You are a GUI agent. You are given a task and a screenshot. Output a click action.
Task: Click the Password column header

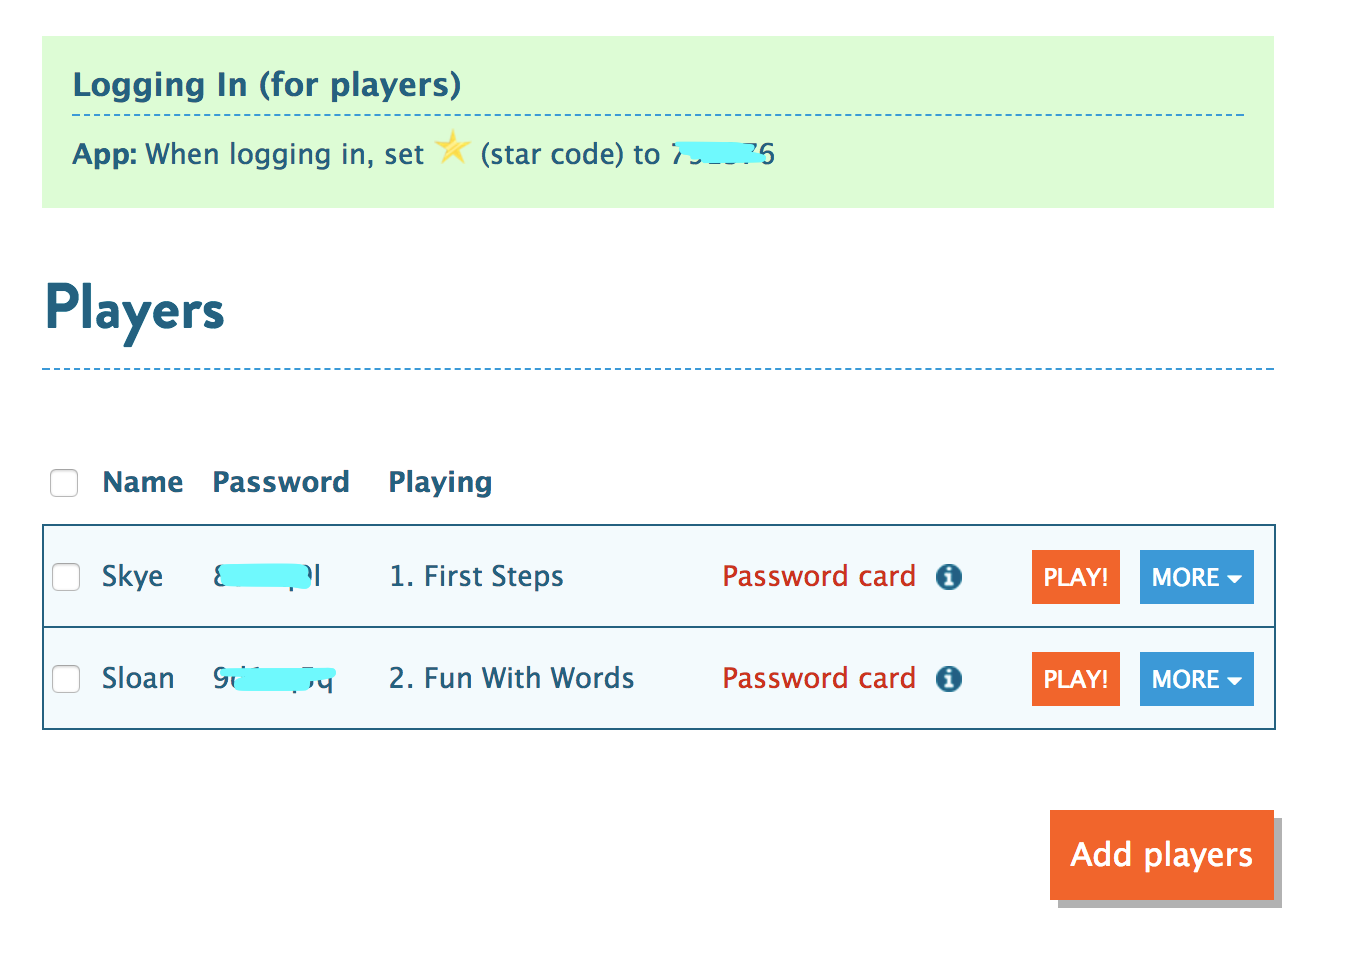coord(281,482)
